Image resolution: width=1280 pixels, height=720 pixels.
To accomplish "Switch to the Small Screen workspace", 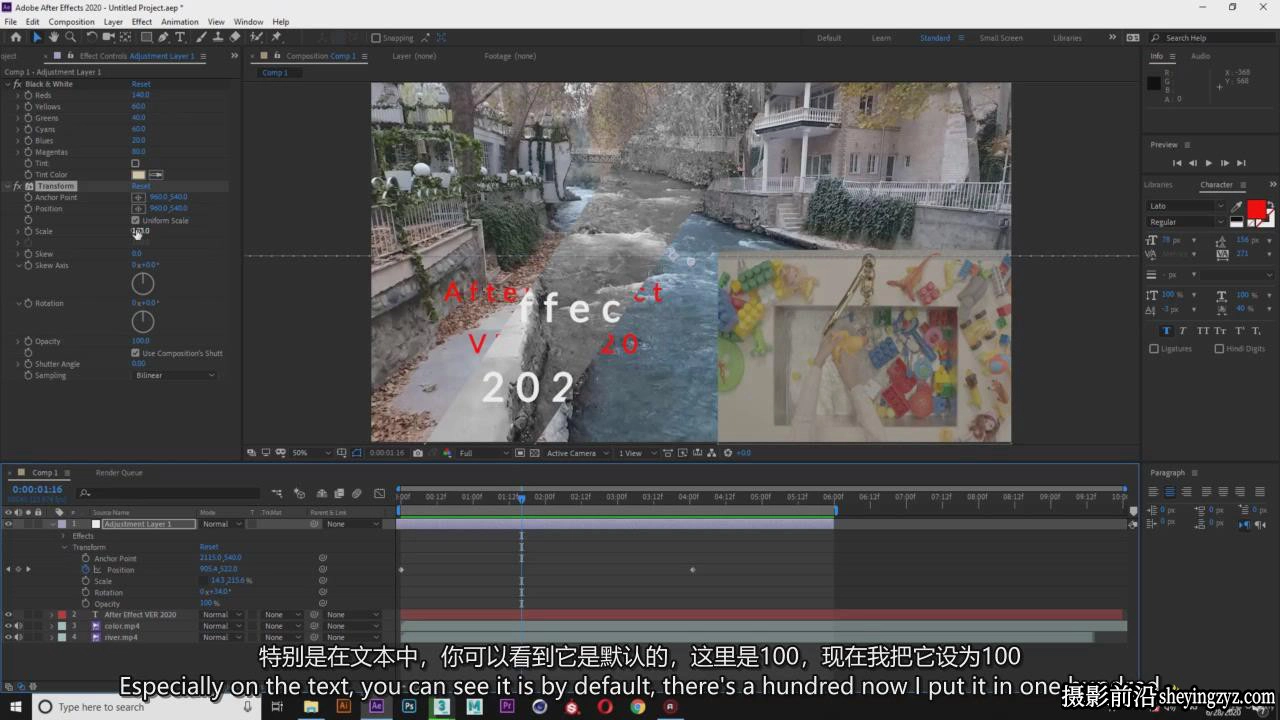I will click(1001, 38).
